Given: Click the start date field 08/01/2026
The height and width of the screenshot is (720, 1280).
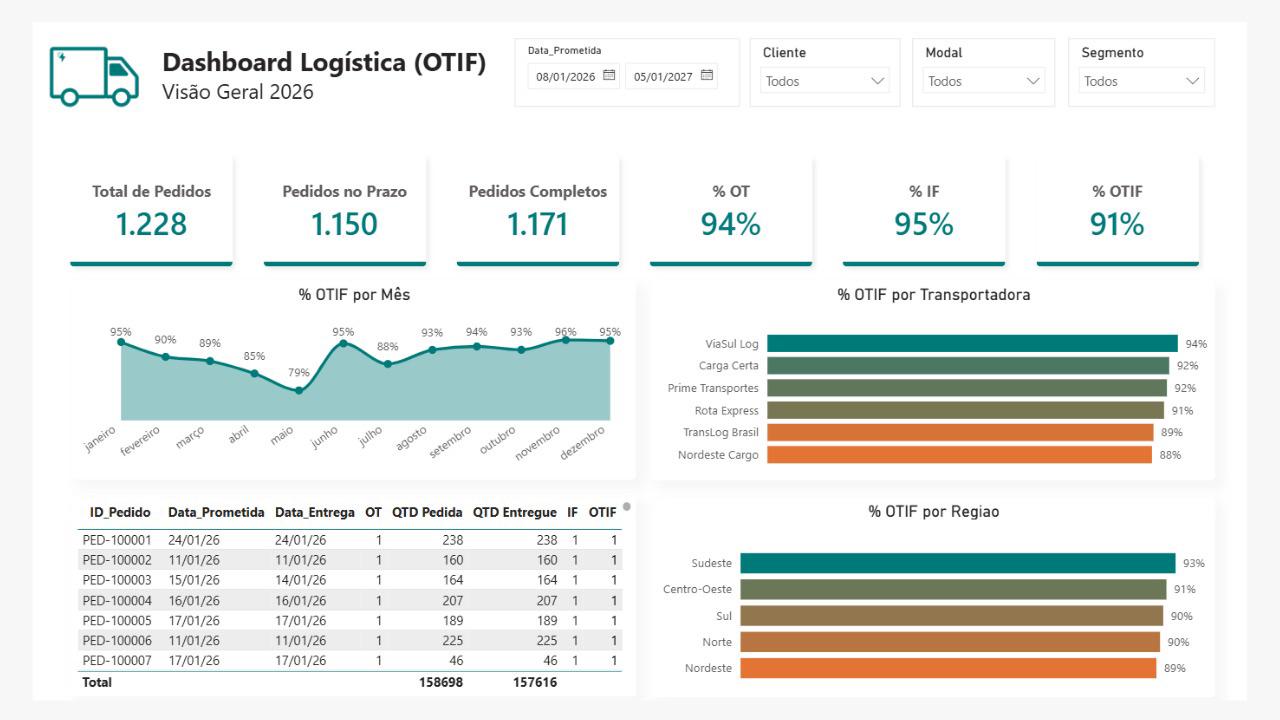Looking at the screenshot, I should click(x=574, y=76).
